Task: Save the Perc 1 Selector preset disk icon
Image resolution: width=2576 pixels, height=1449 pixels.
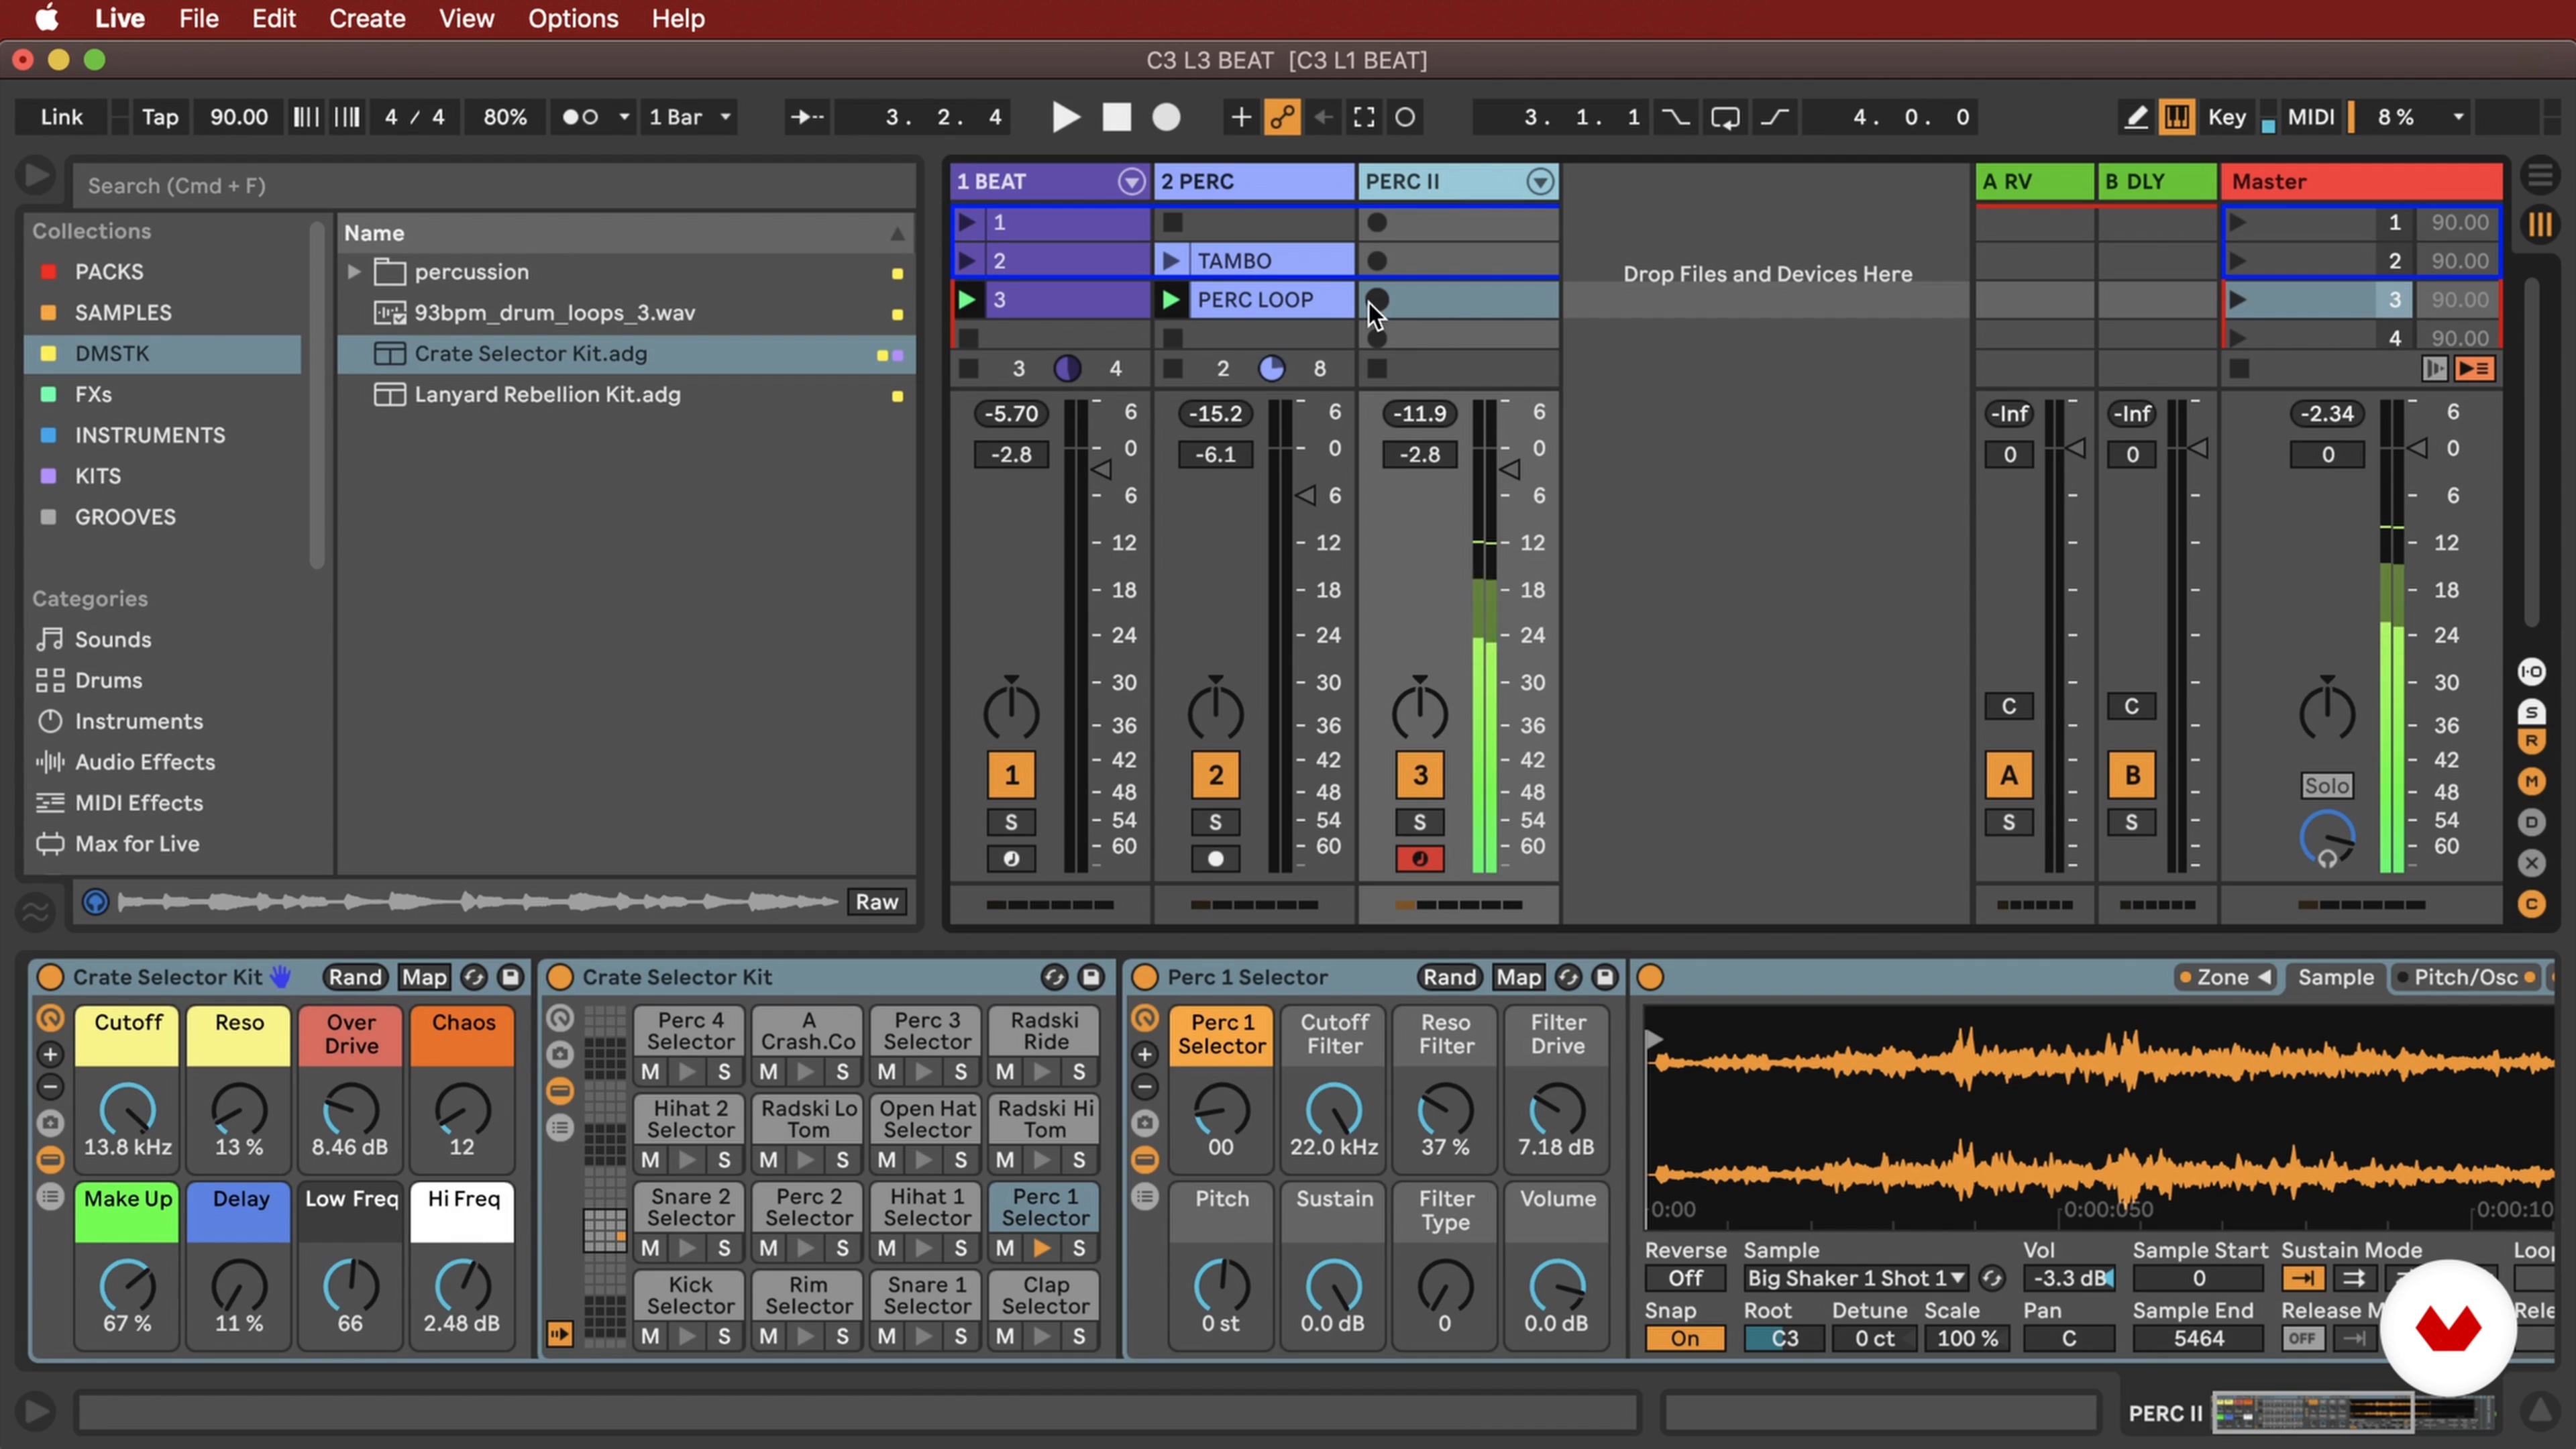Action: 1604,977
